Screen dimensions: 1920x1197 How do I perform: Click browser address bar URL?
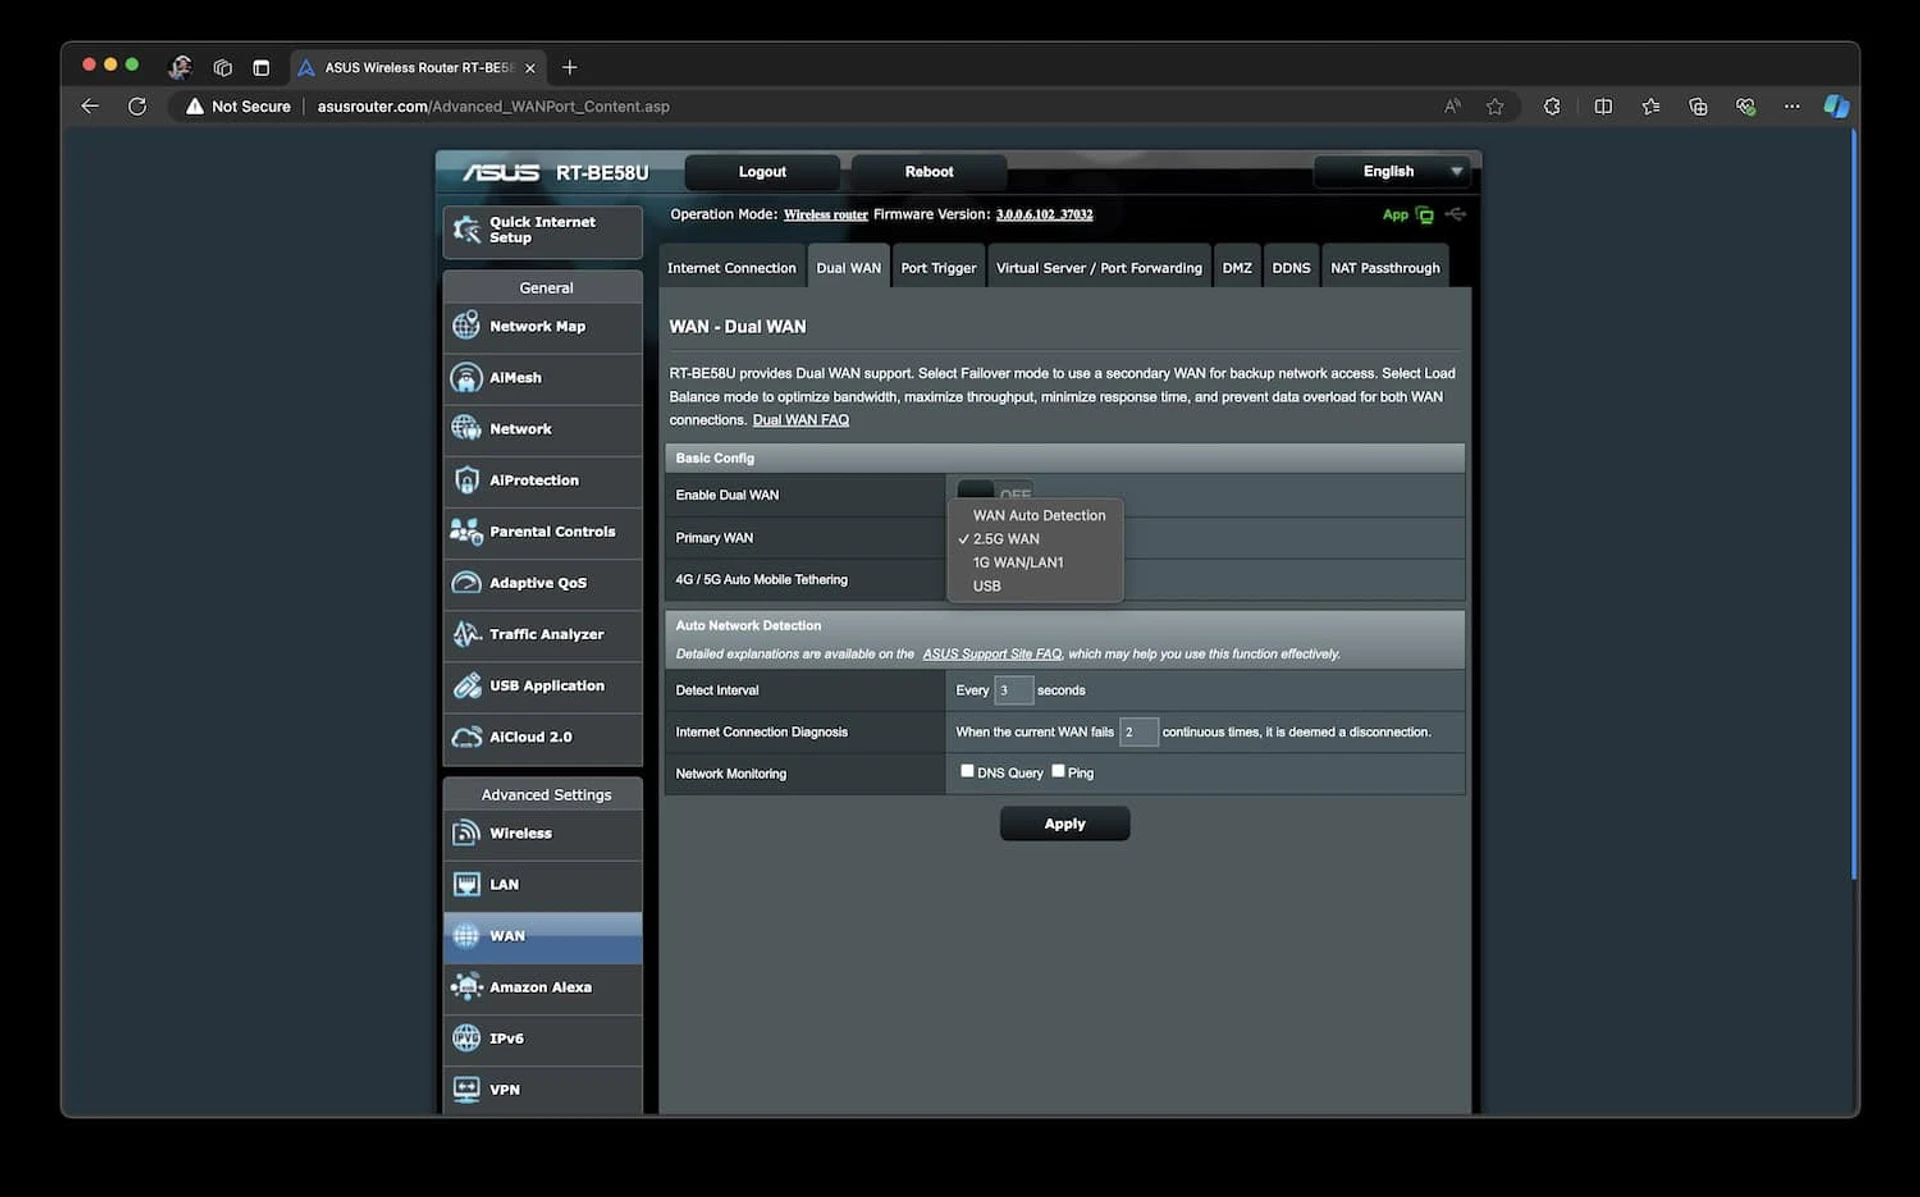pos(493,106)
